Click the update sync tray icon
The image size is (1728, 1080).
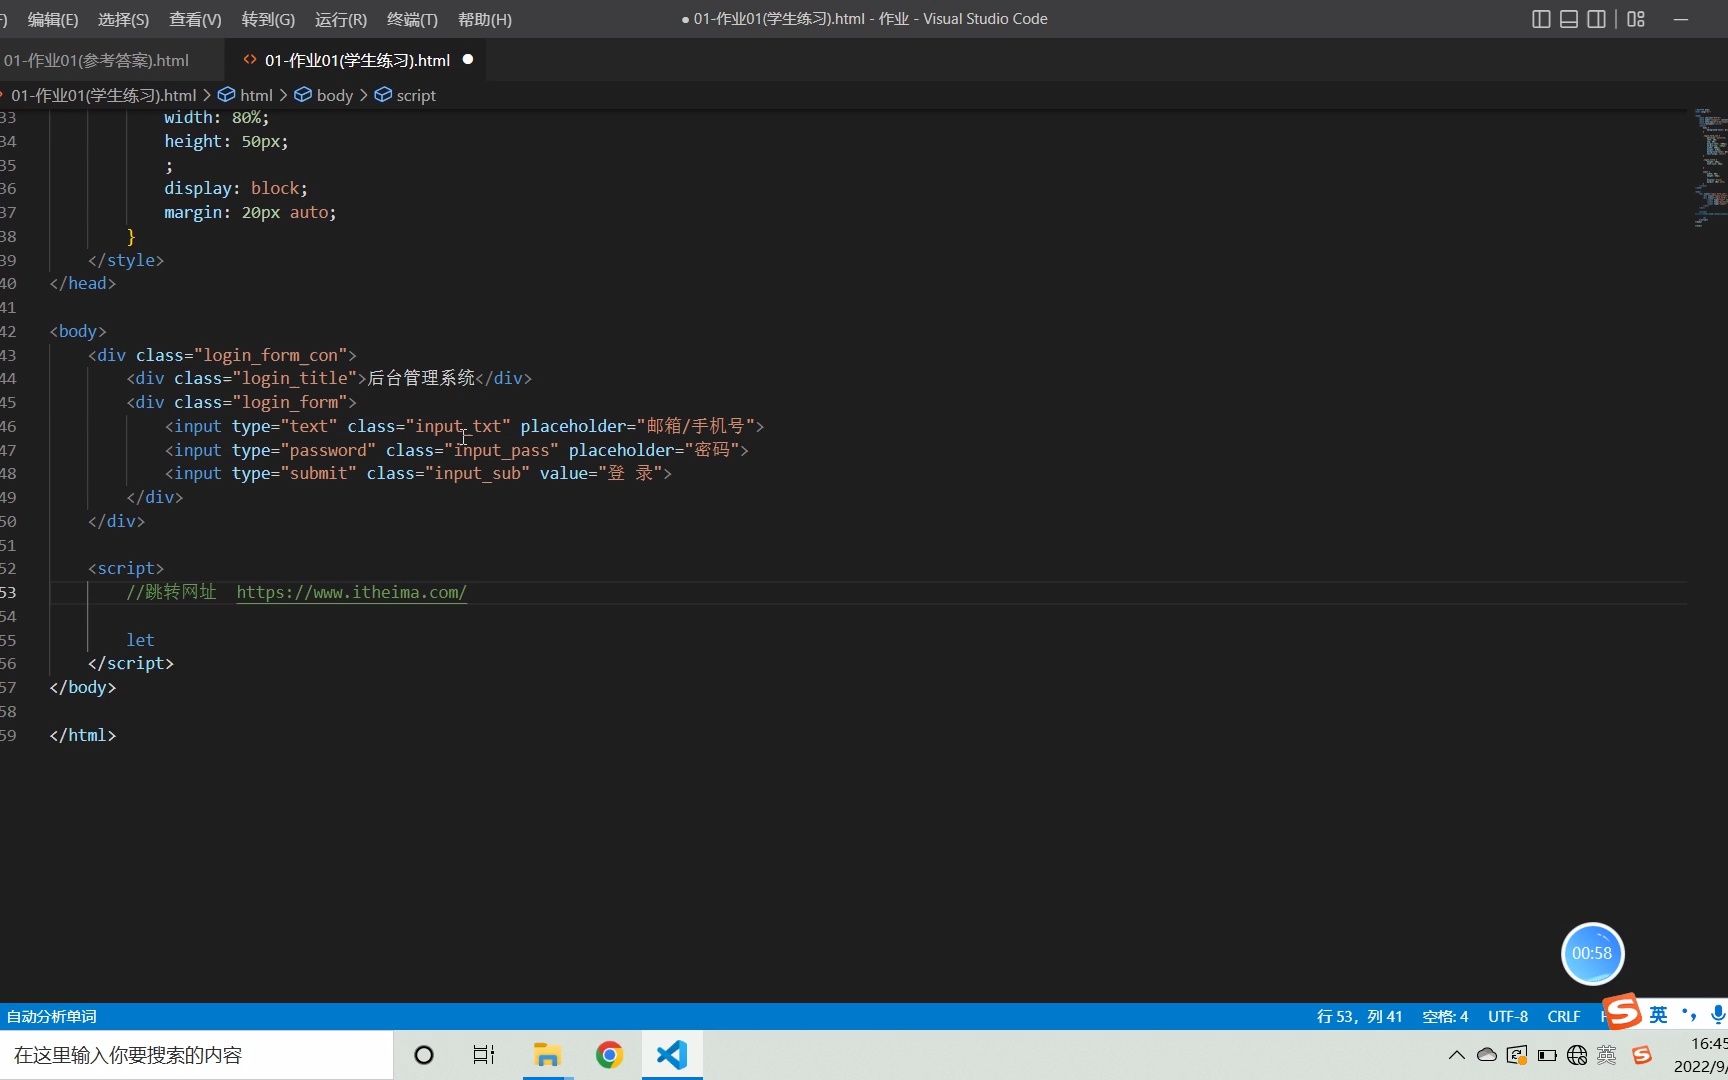[x=1517, y=1055]
